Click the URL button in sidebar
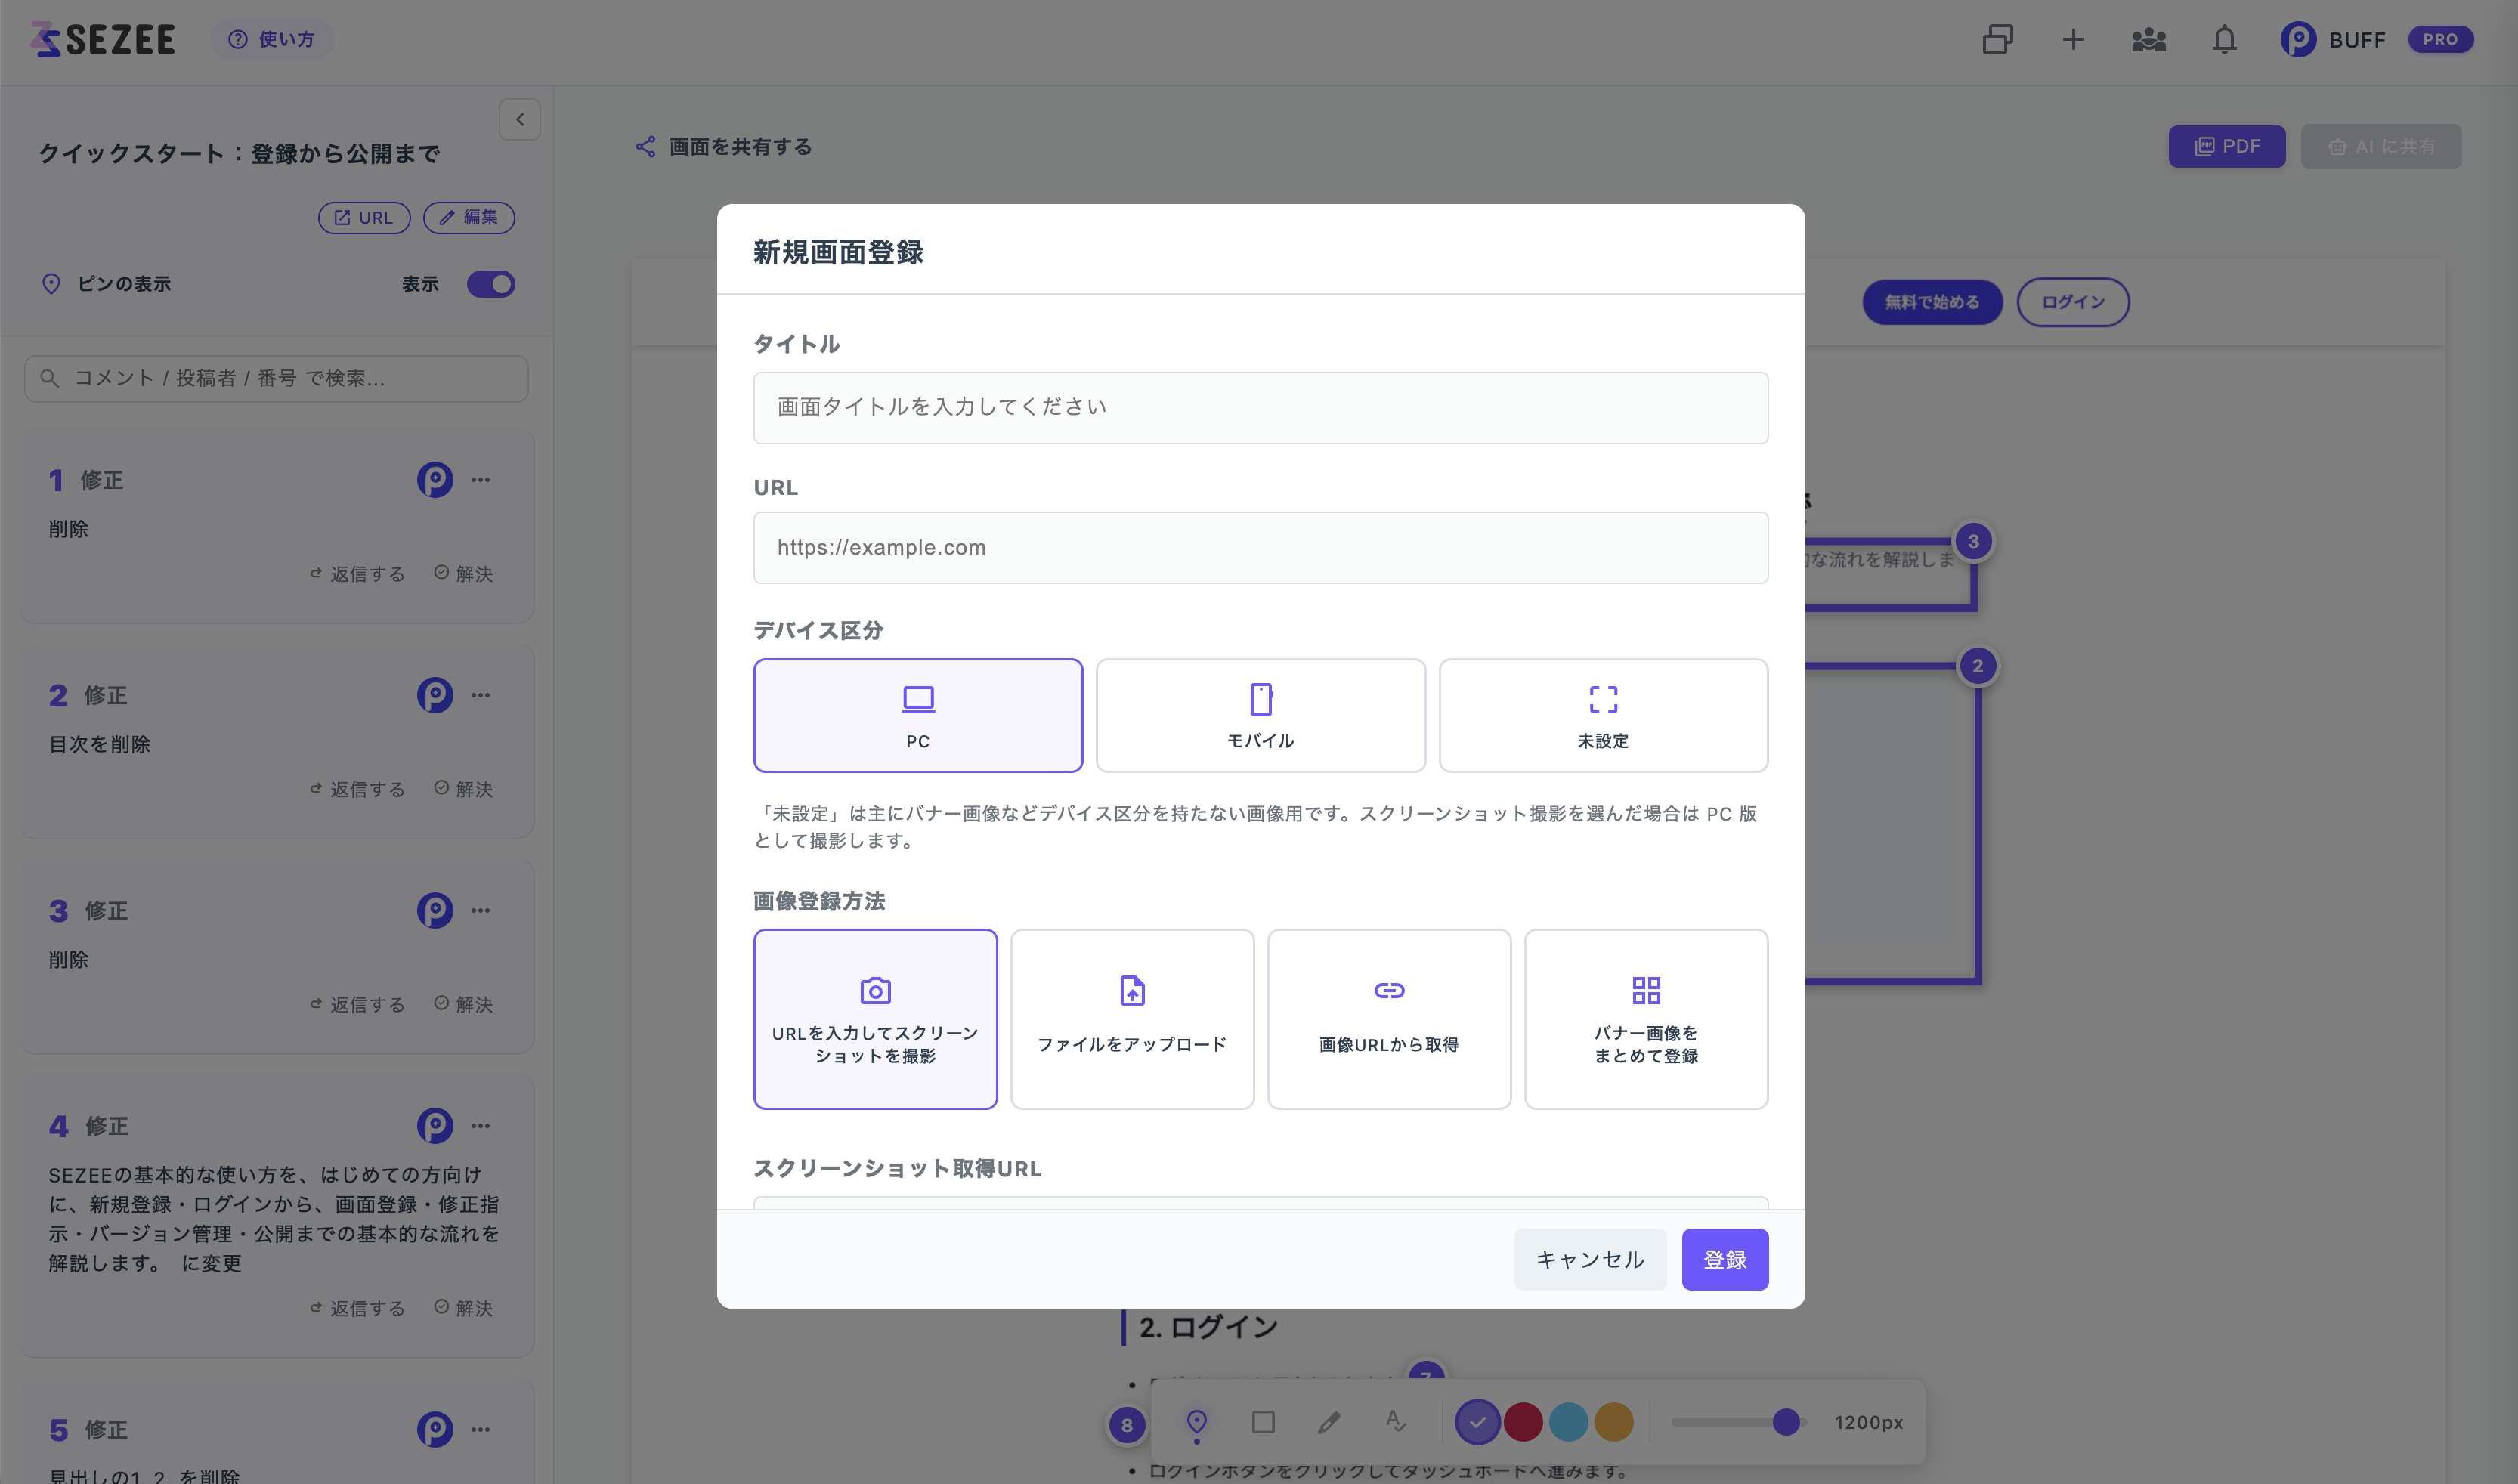Viewport: 2518px width, 1484px height. tap(364, 217)
